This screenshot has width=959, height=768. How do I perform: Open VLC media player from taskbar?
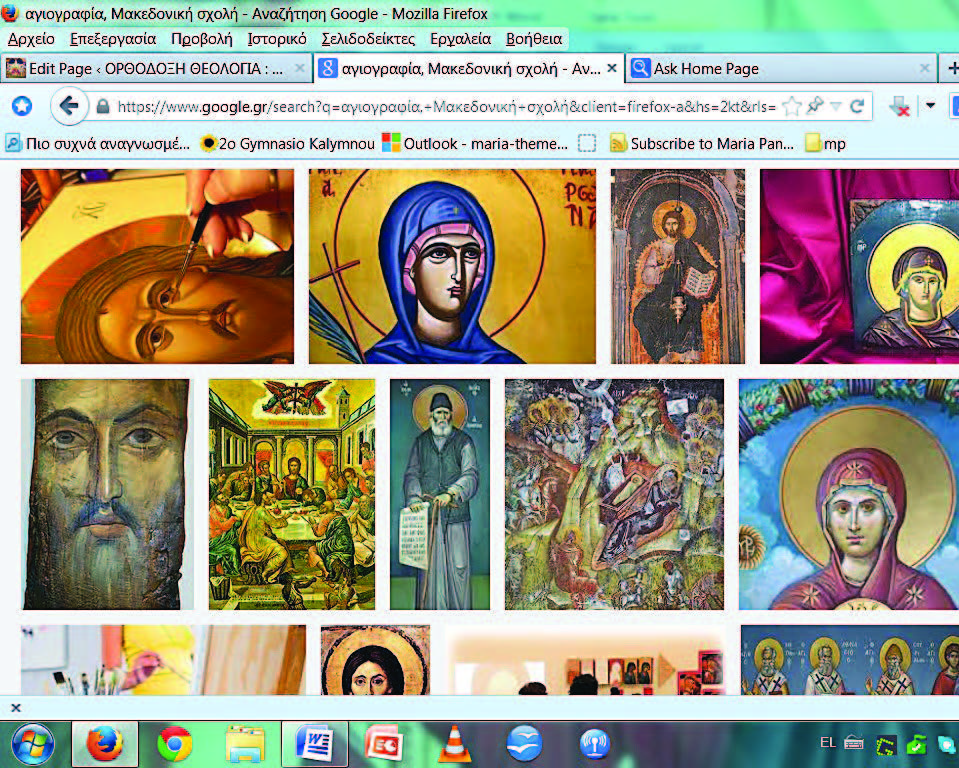(x=455, y=744)
